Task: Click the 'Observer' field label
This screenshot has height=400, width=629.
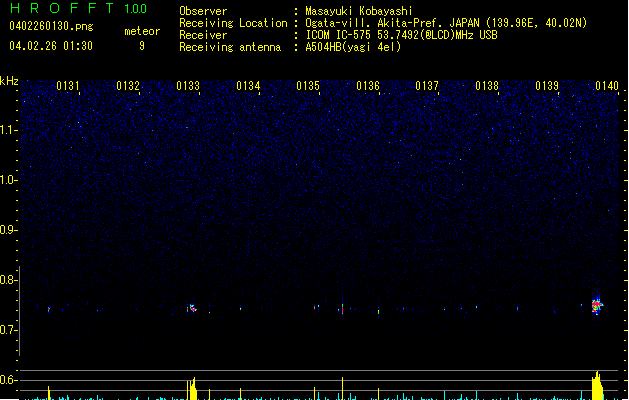Action: coord(203,11)
